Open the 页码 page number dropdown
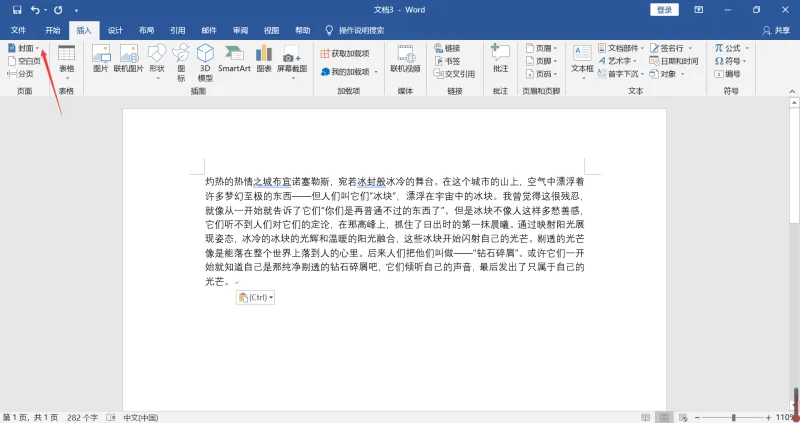 coord(541,73)
